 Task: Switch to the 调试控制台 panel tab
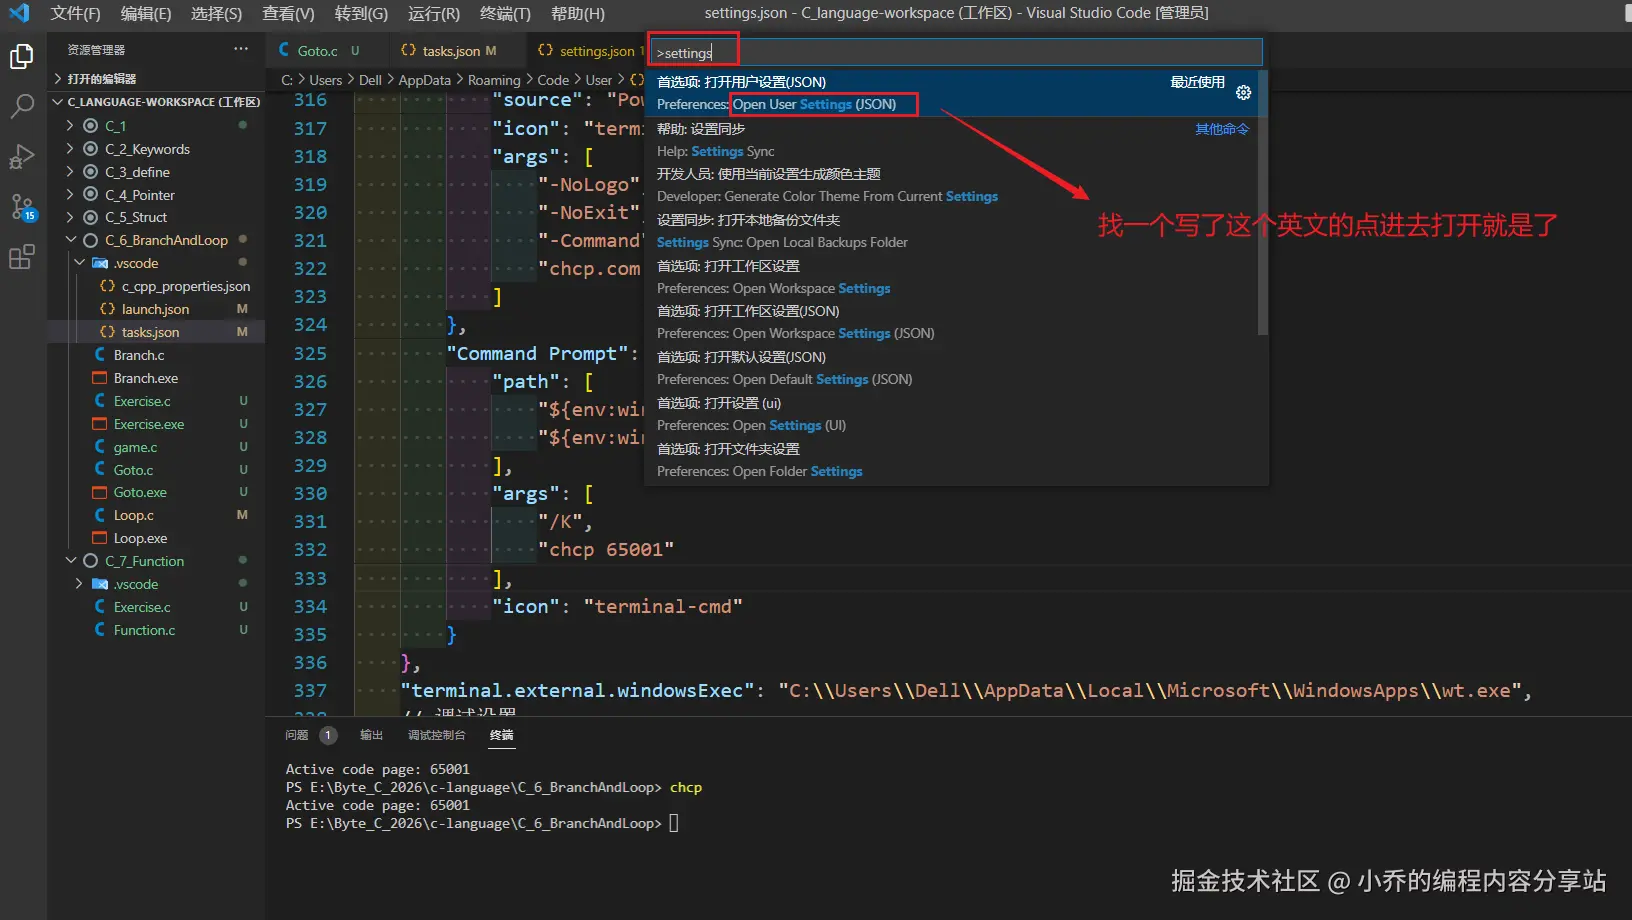tap(436, 735)
